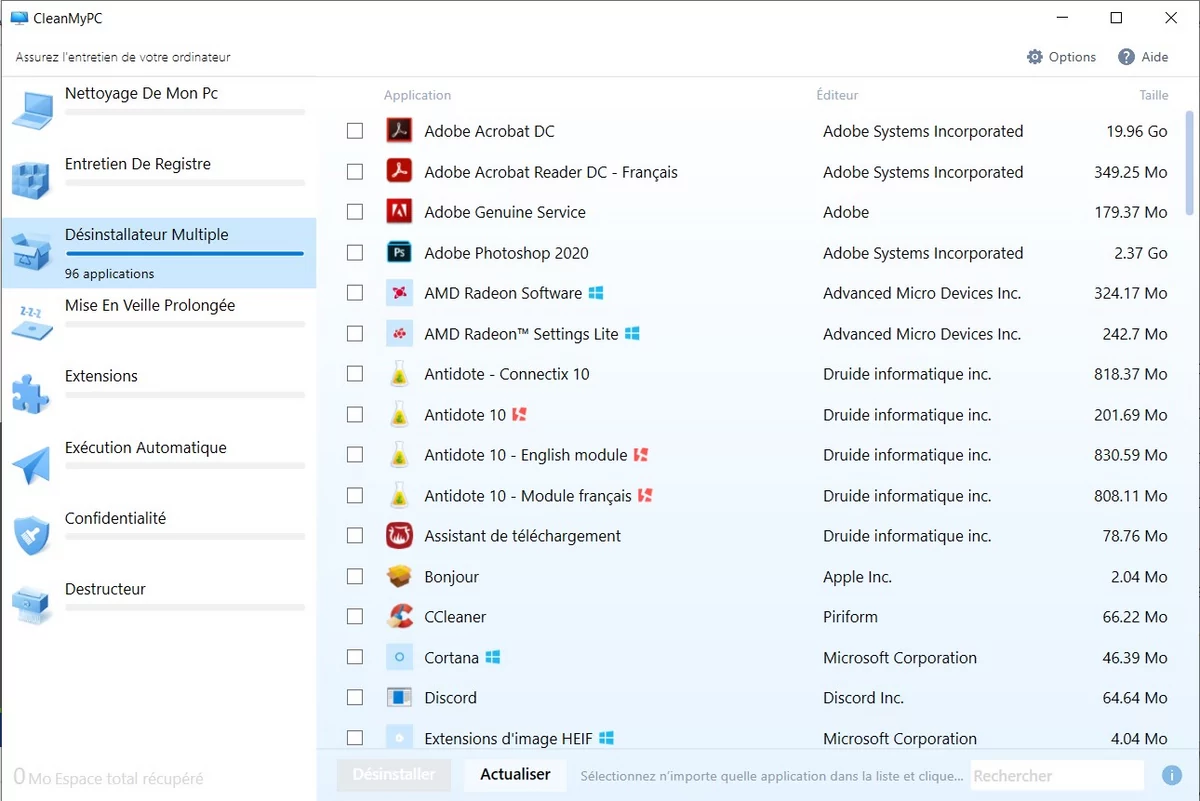Click the CCleaner app icon
The image size is (1200, 801).
(399, 617)
